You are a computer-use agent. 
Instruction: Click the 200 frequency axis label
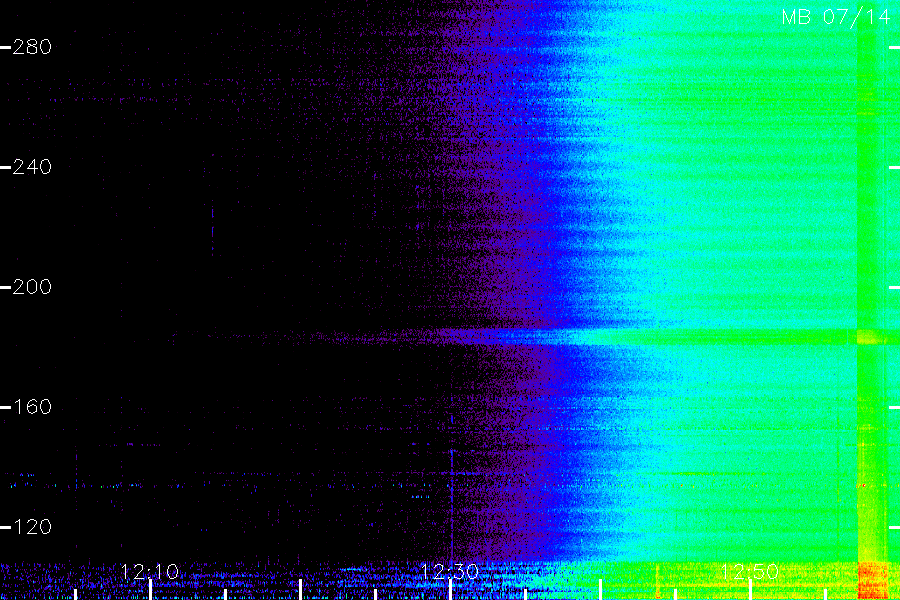32,287
